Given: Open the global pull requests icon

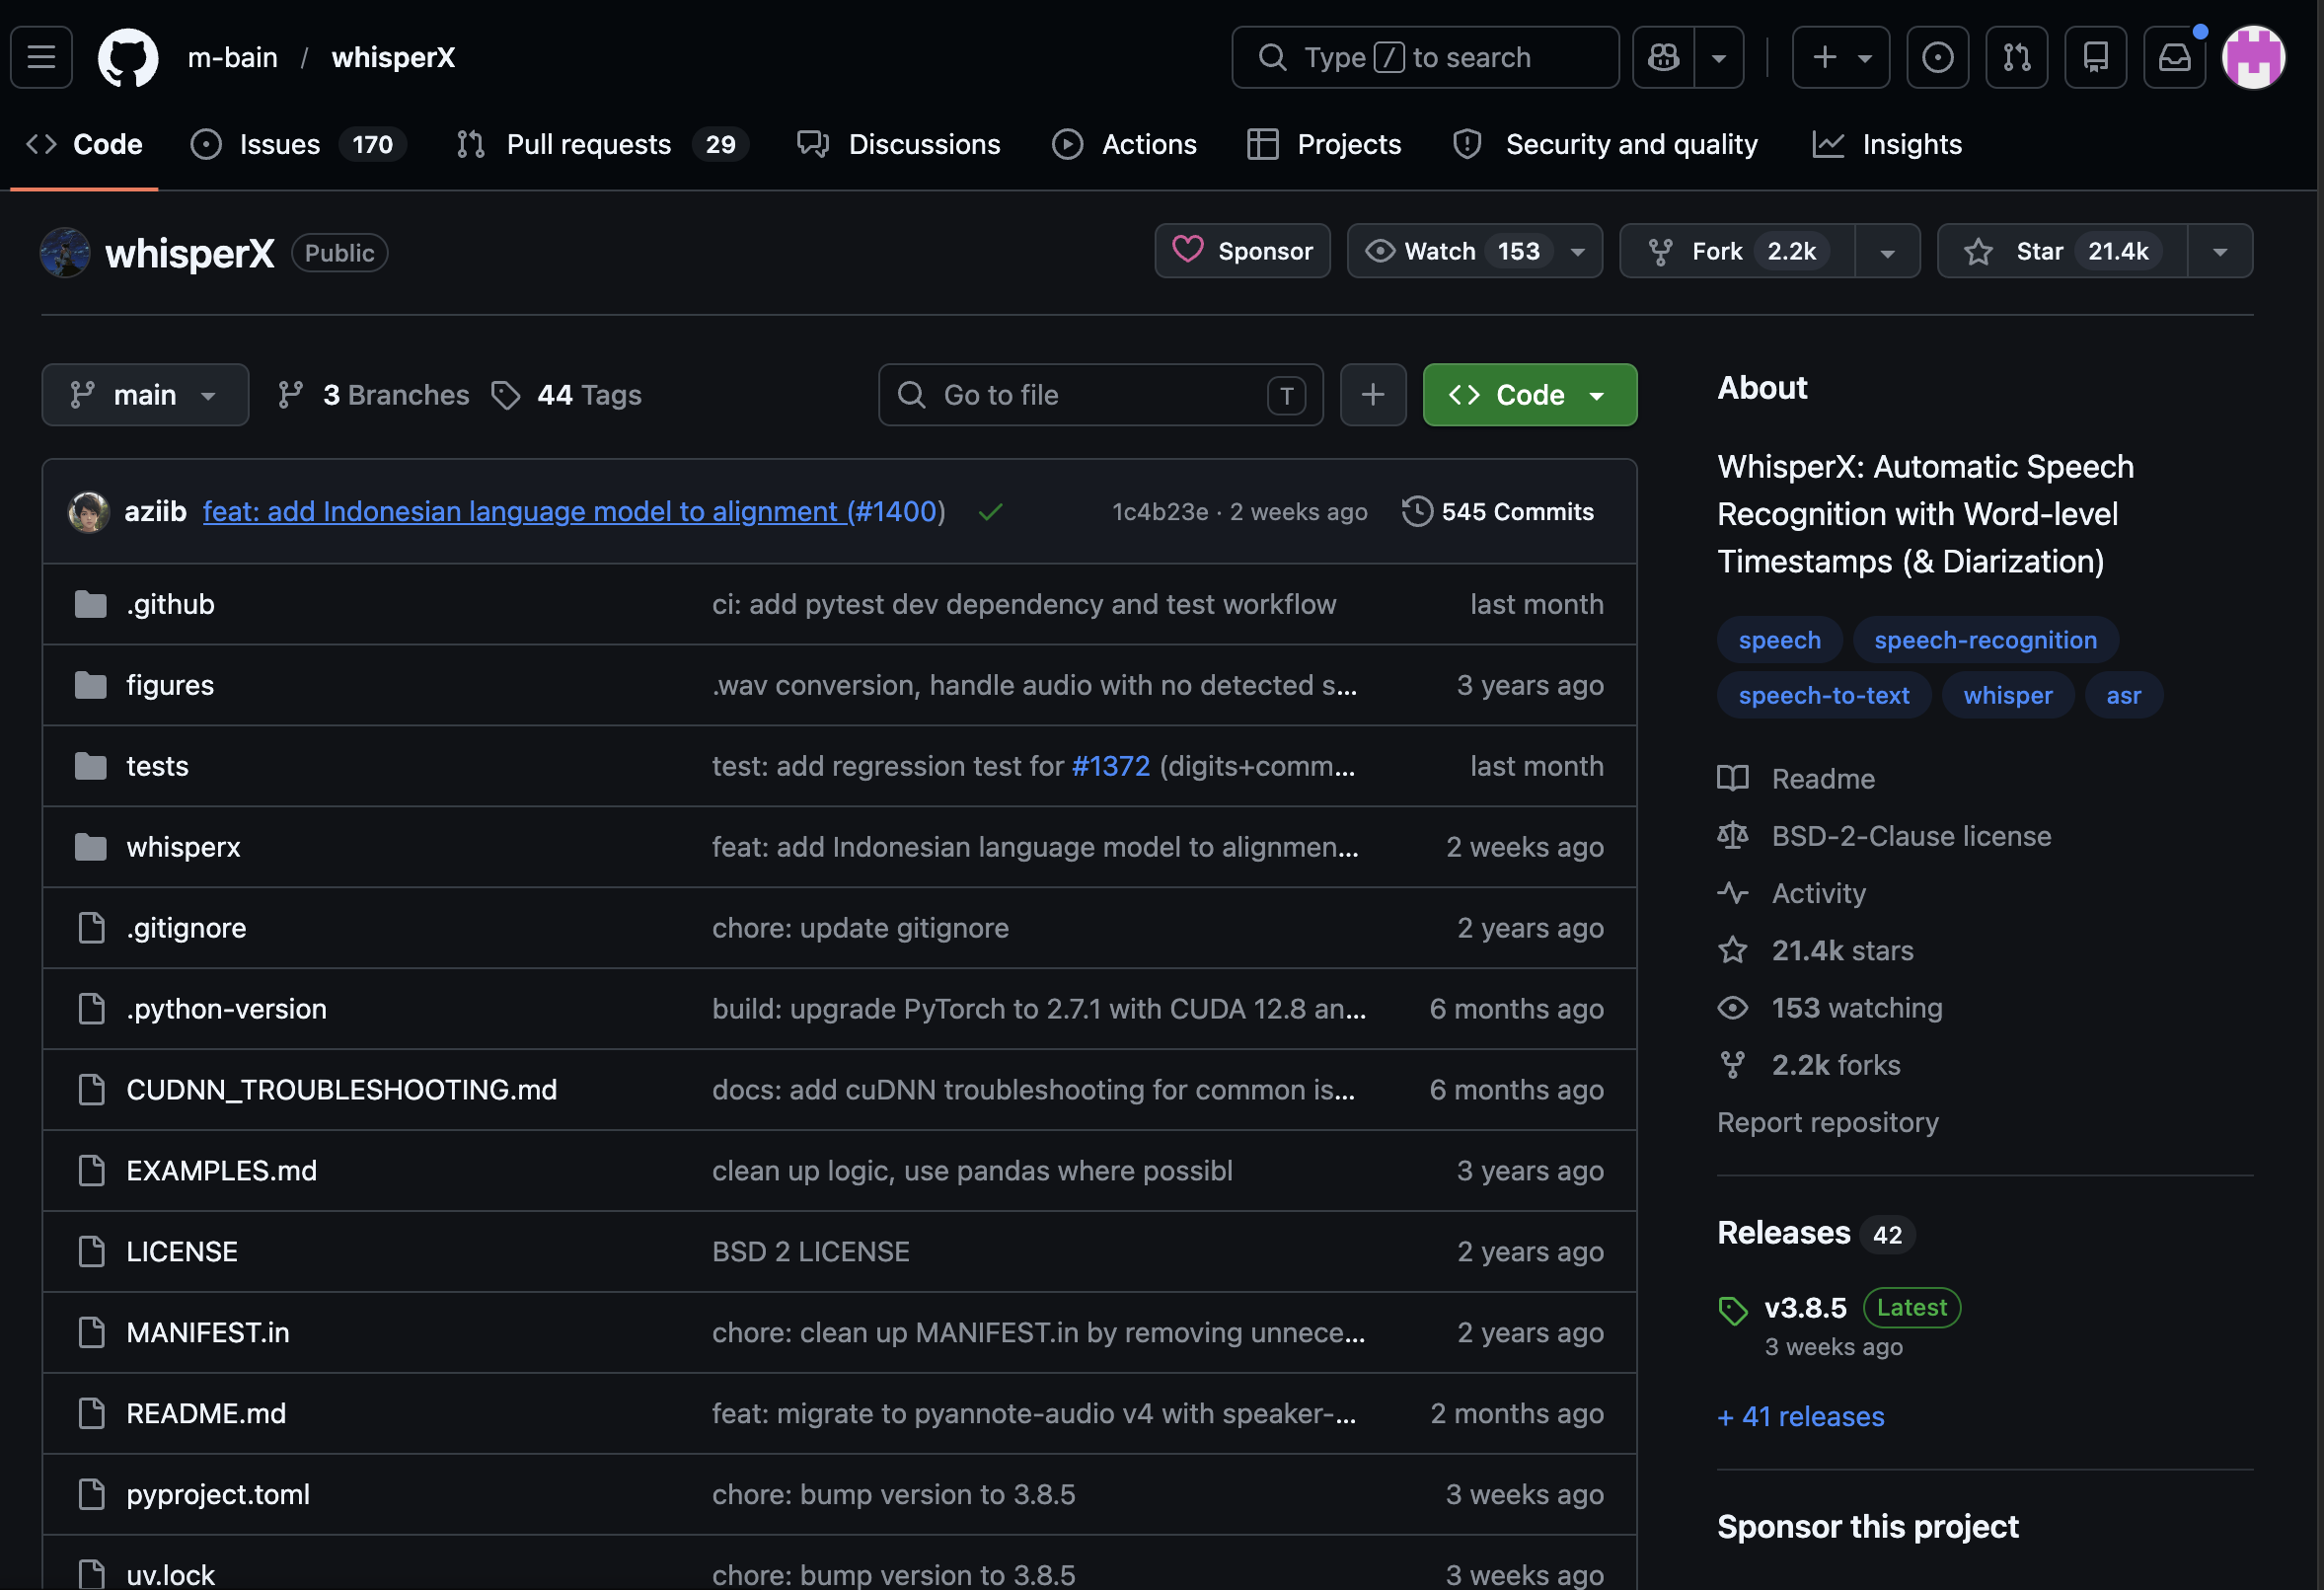Looking at the screenshot, I should (2016, 57).
